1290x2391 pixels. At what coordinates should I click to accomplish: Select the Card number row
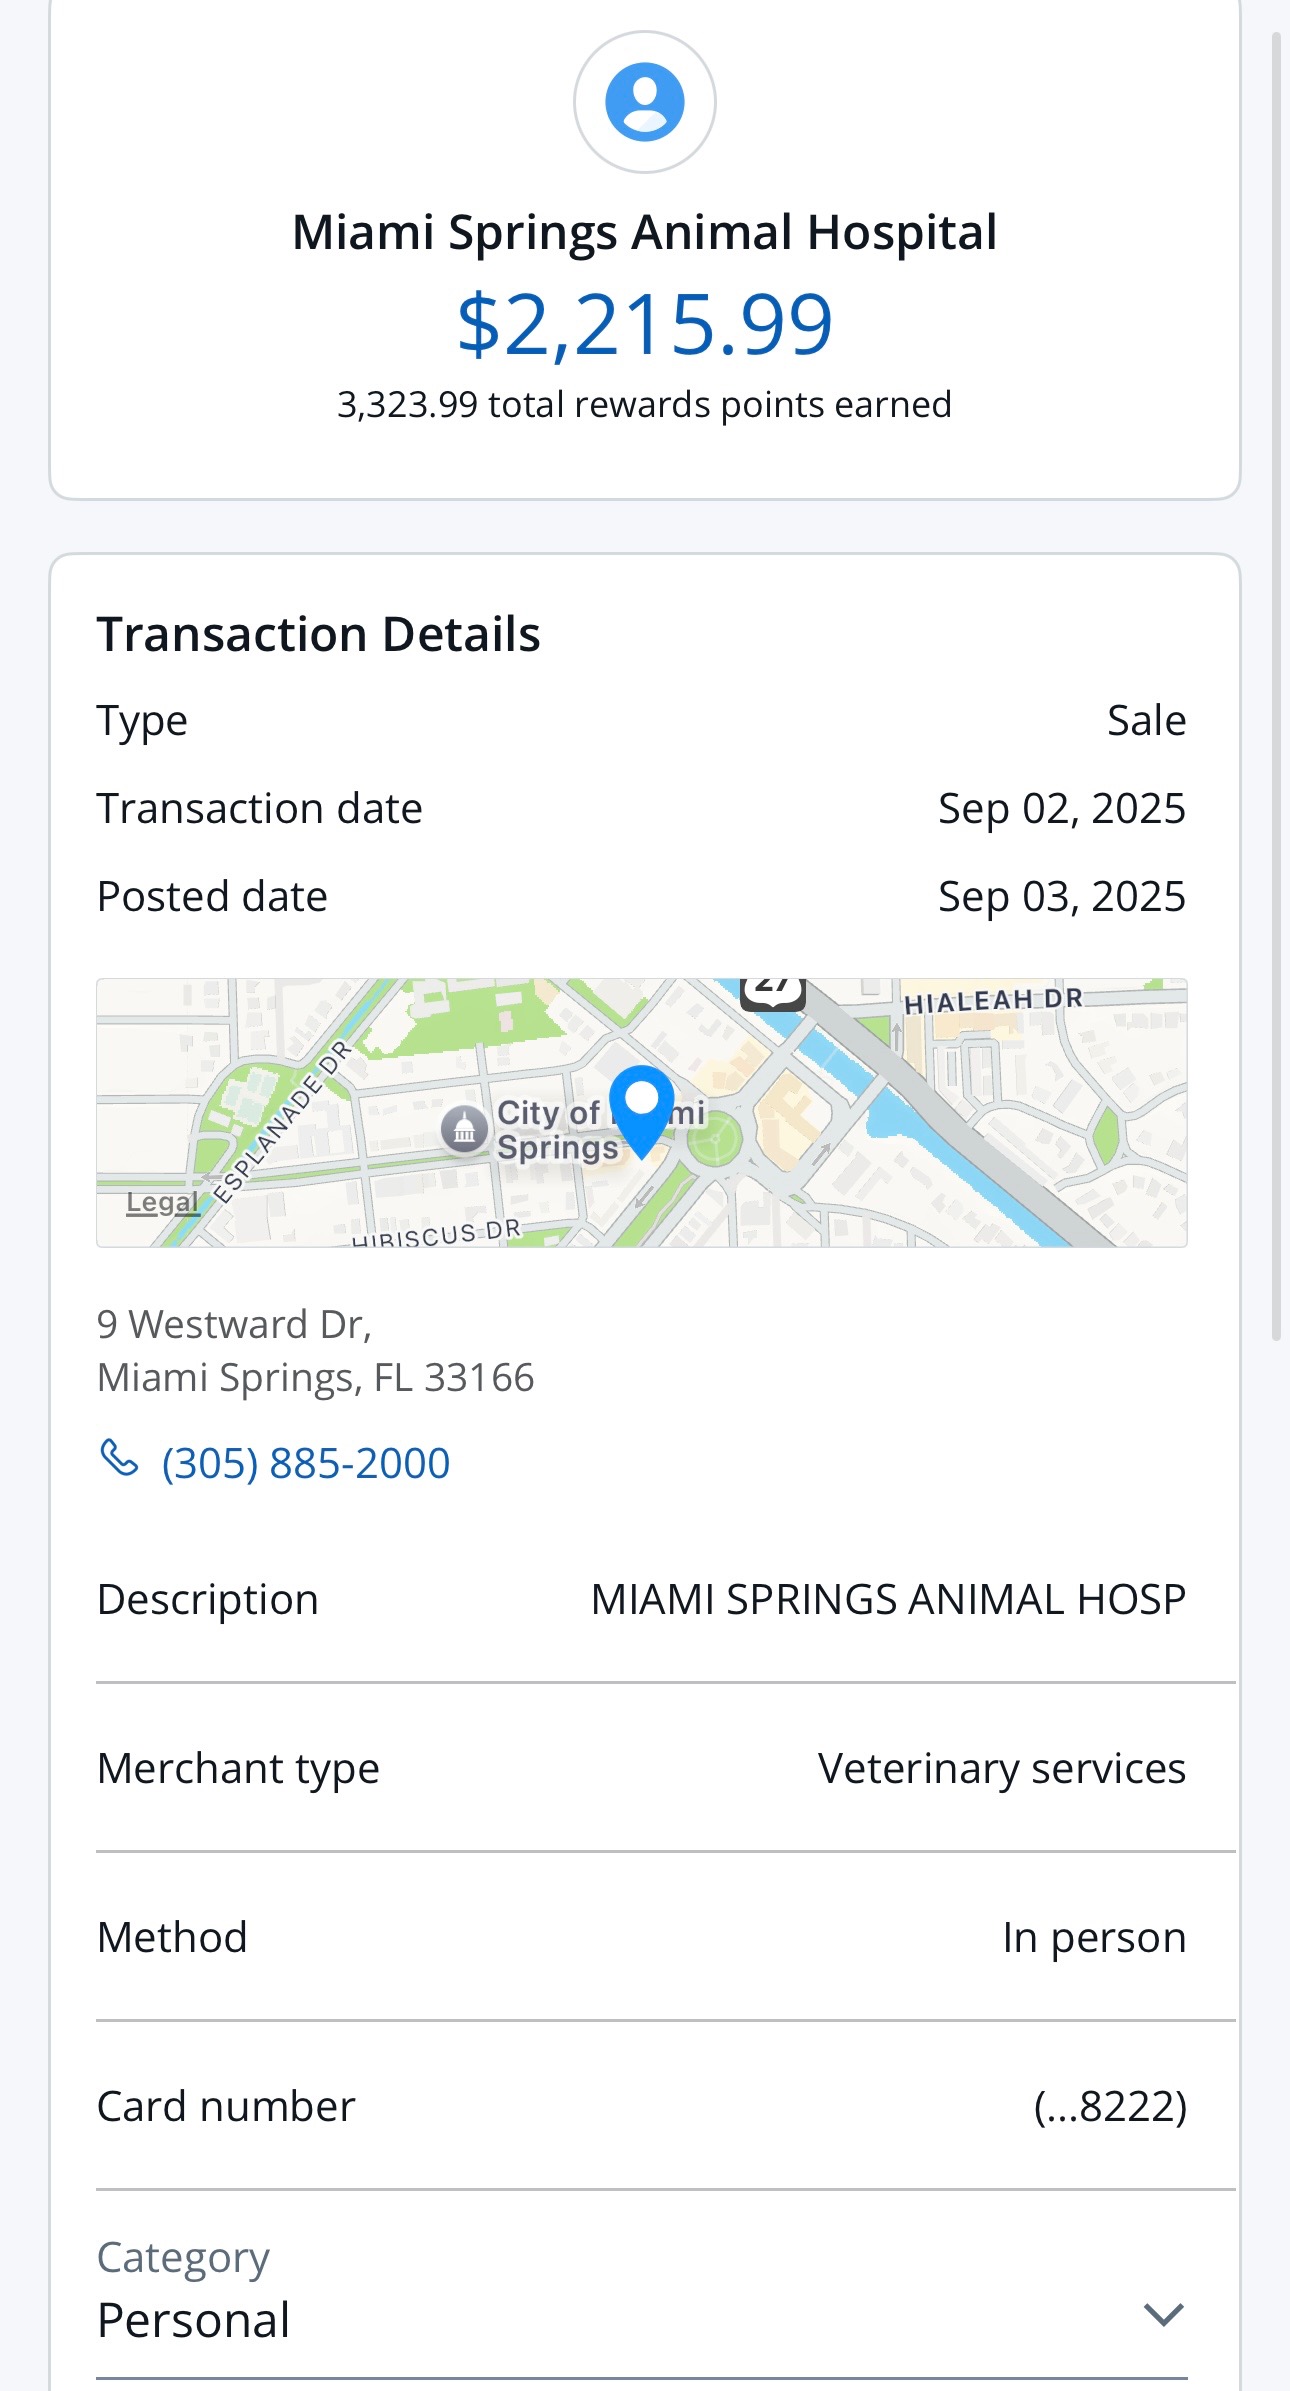pos(642,2106)
